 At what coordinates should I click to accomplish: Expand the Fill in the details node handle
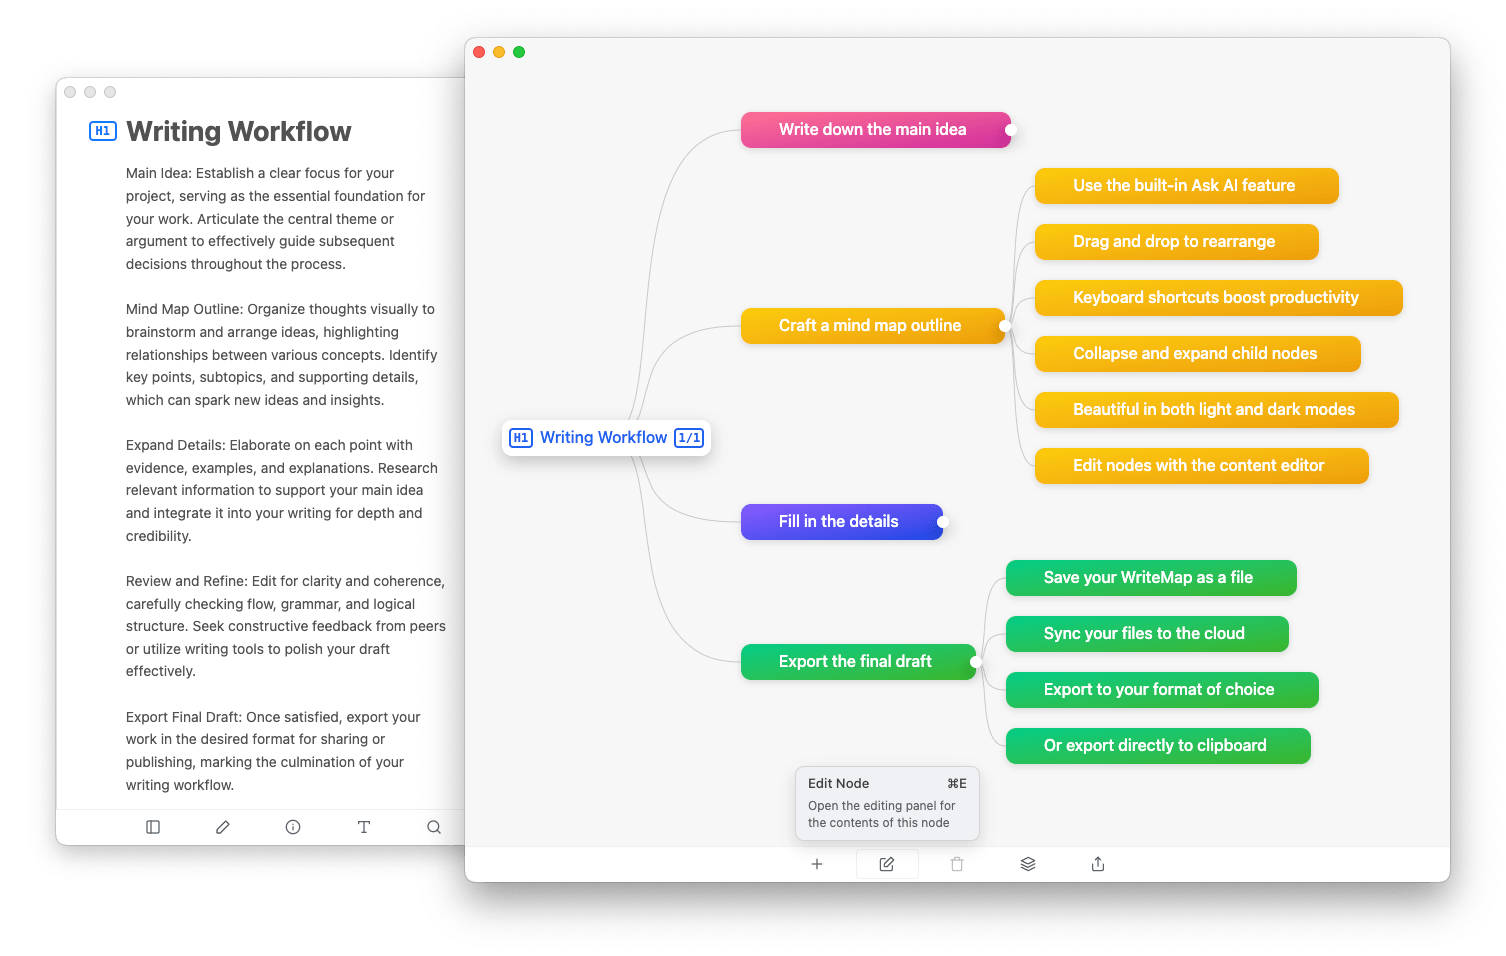(943, 522)
